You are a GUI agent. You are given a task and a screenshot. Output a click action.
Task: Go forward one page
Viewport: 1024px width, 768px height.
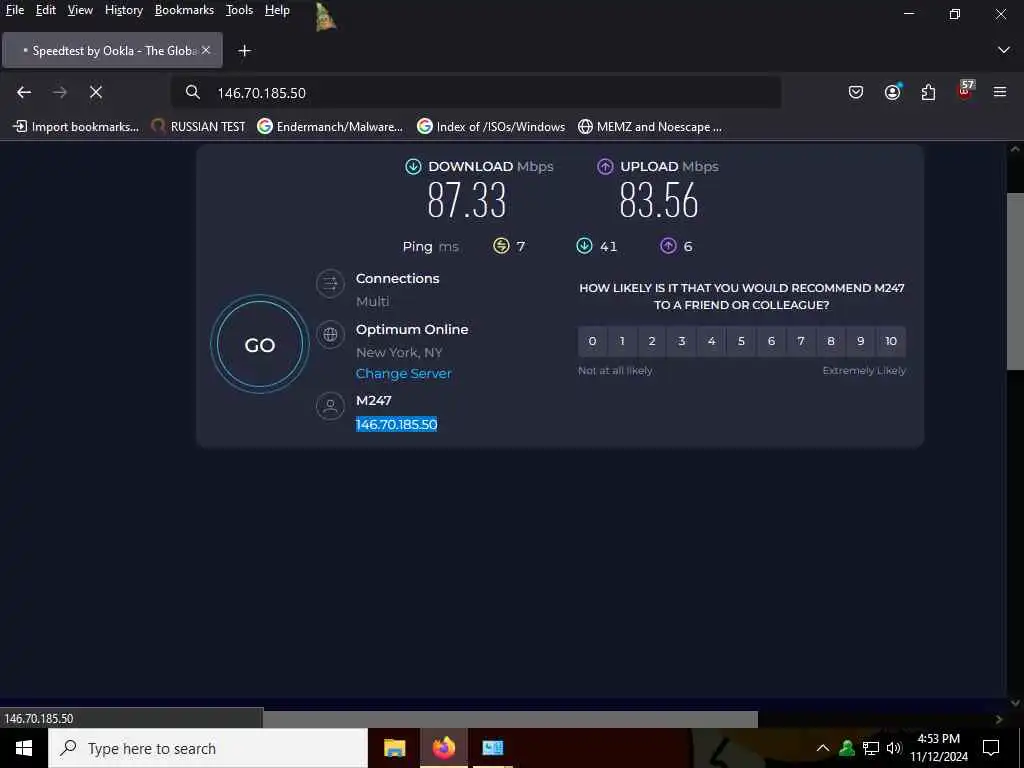[x=60, y=92]
